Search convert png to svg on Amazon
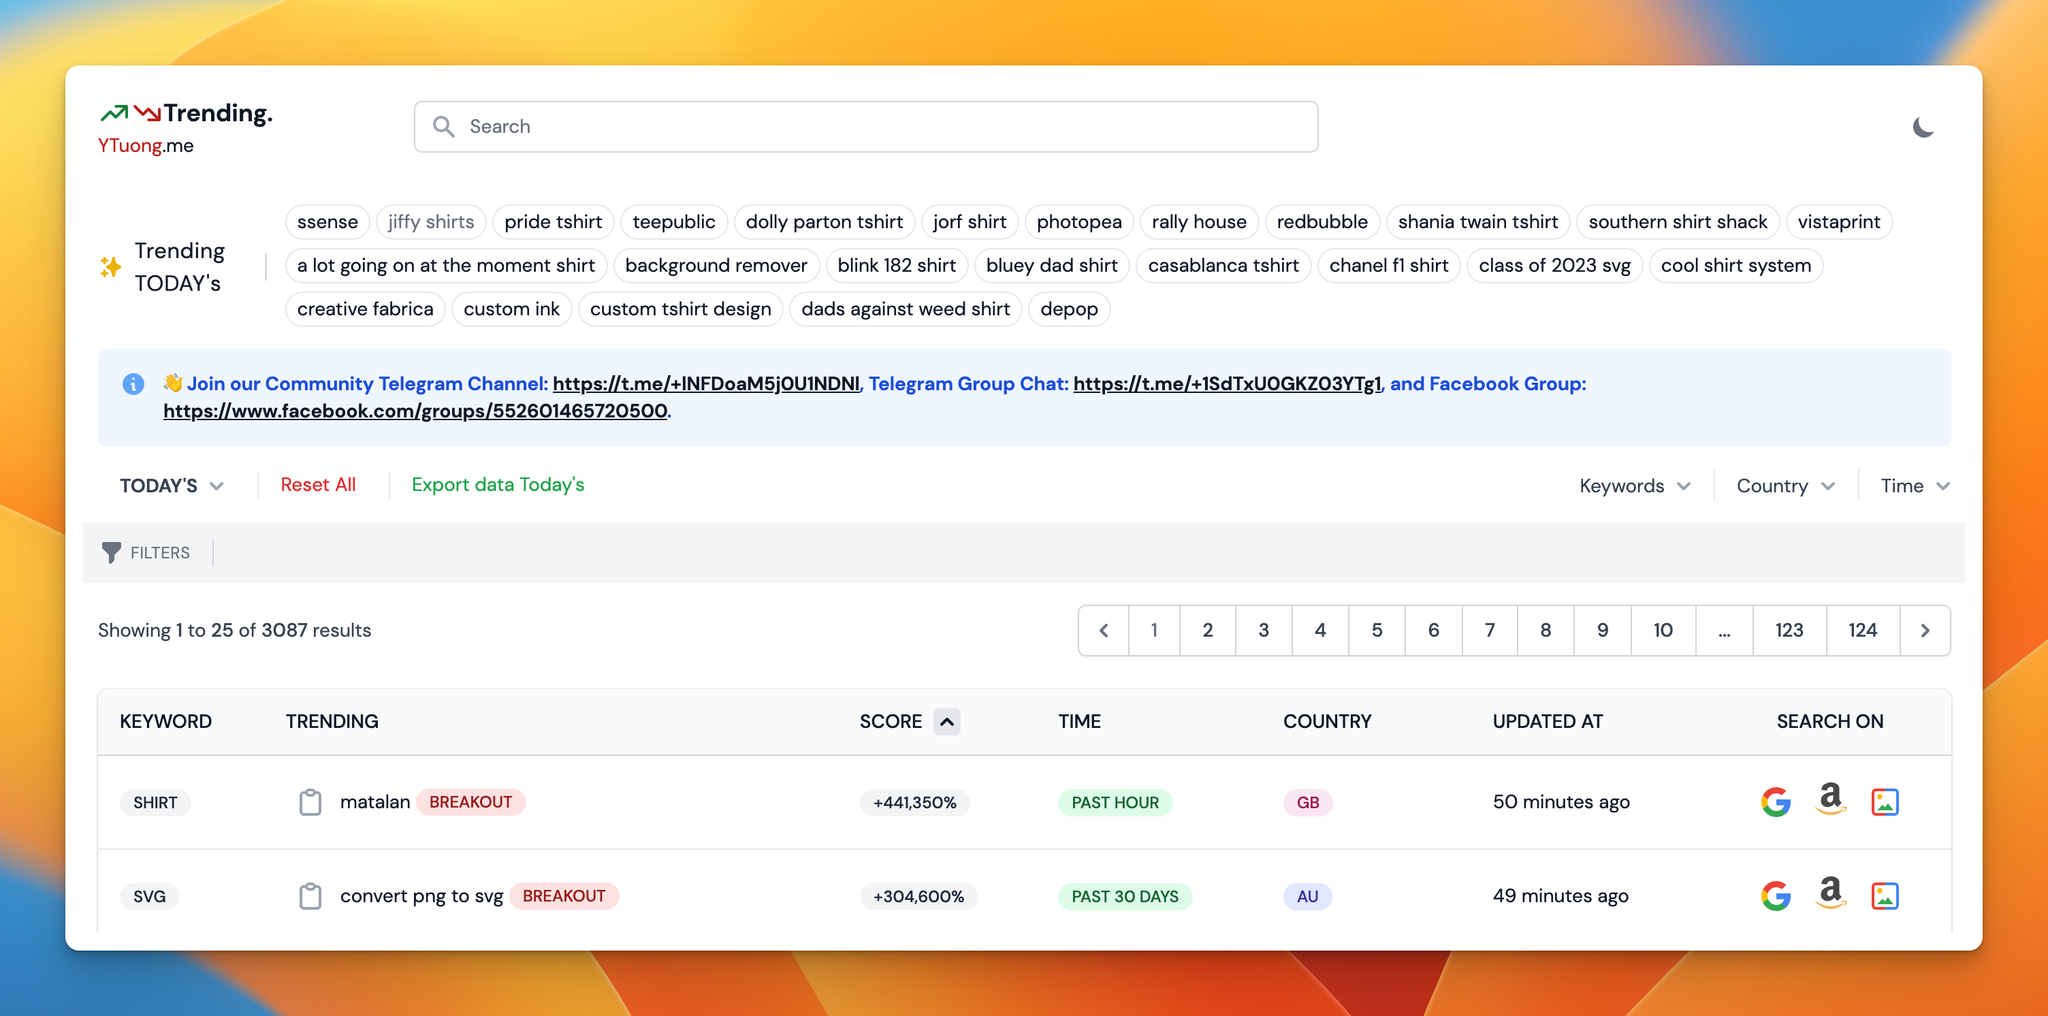 [x=1830, y=894]
